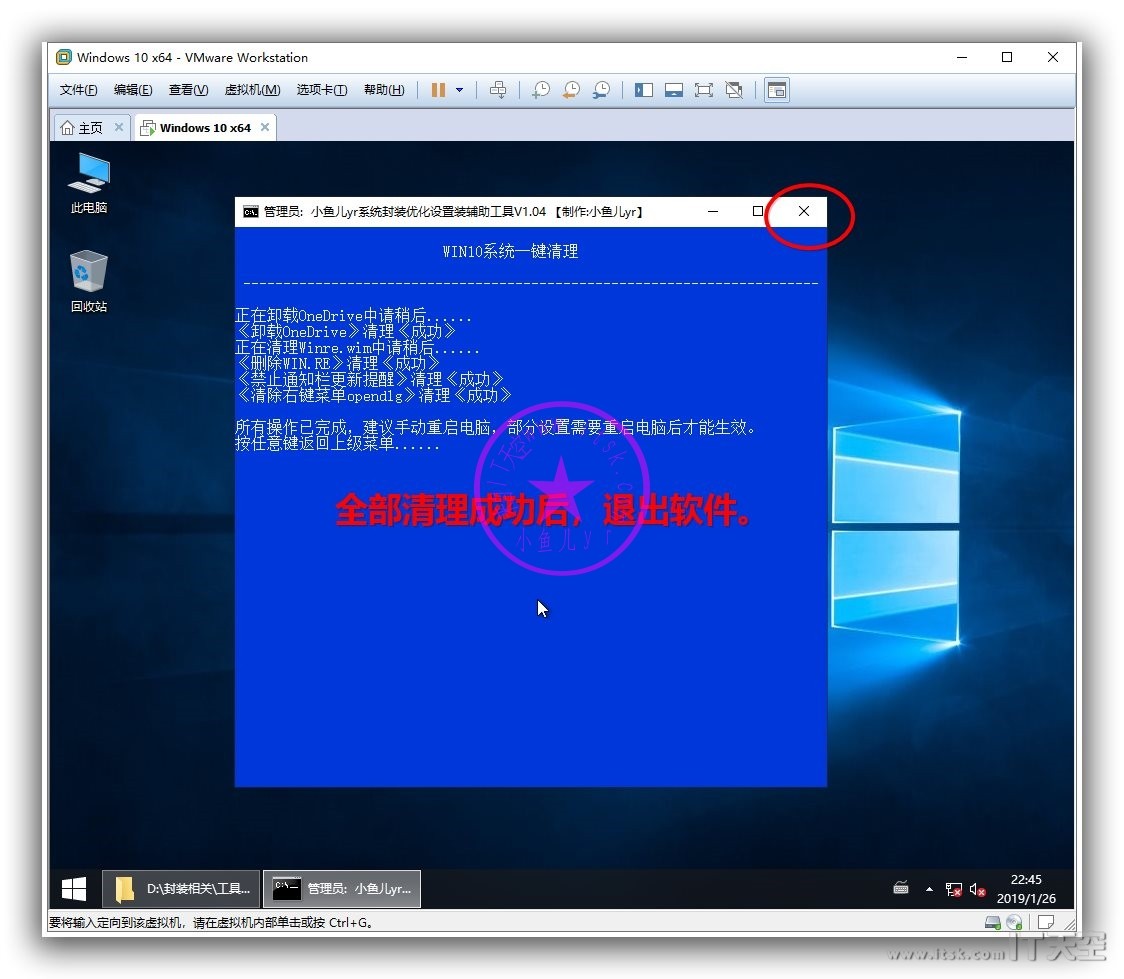Viewport: 1124px width, 979px height.
Task: Click the network tray icon
Action: tap(953, 889)
